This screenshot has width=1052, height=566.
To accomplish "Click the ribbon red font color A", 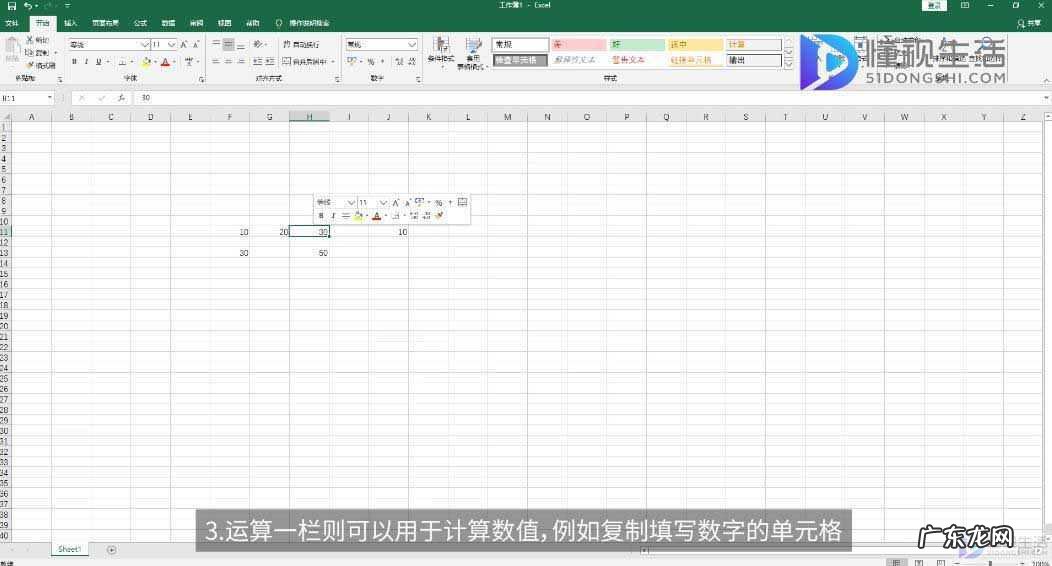I will 165,62.
